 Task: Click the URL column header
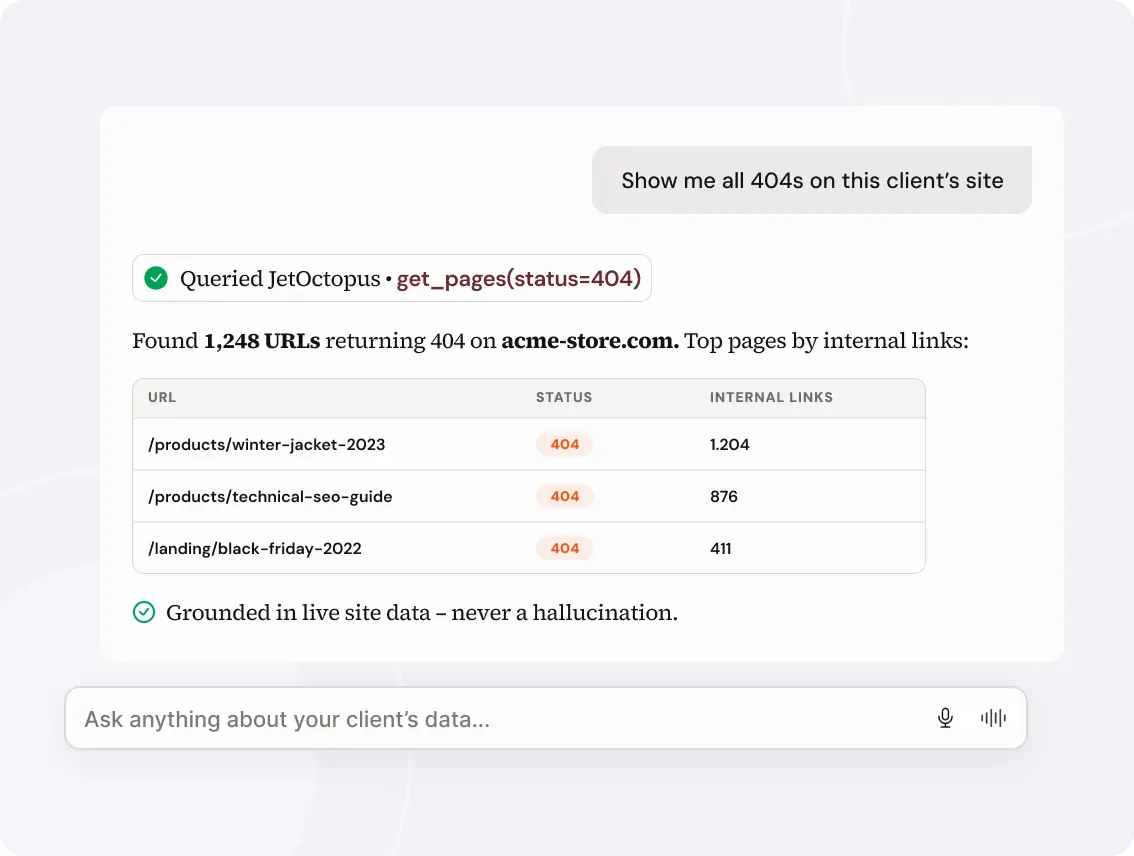tap(162, 397)
